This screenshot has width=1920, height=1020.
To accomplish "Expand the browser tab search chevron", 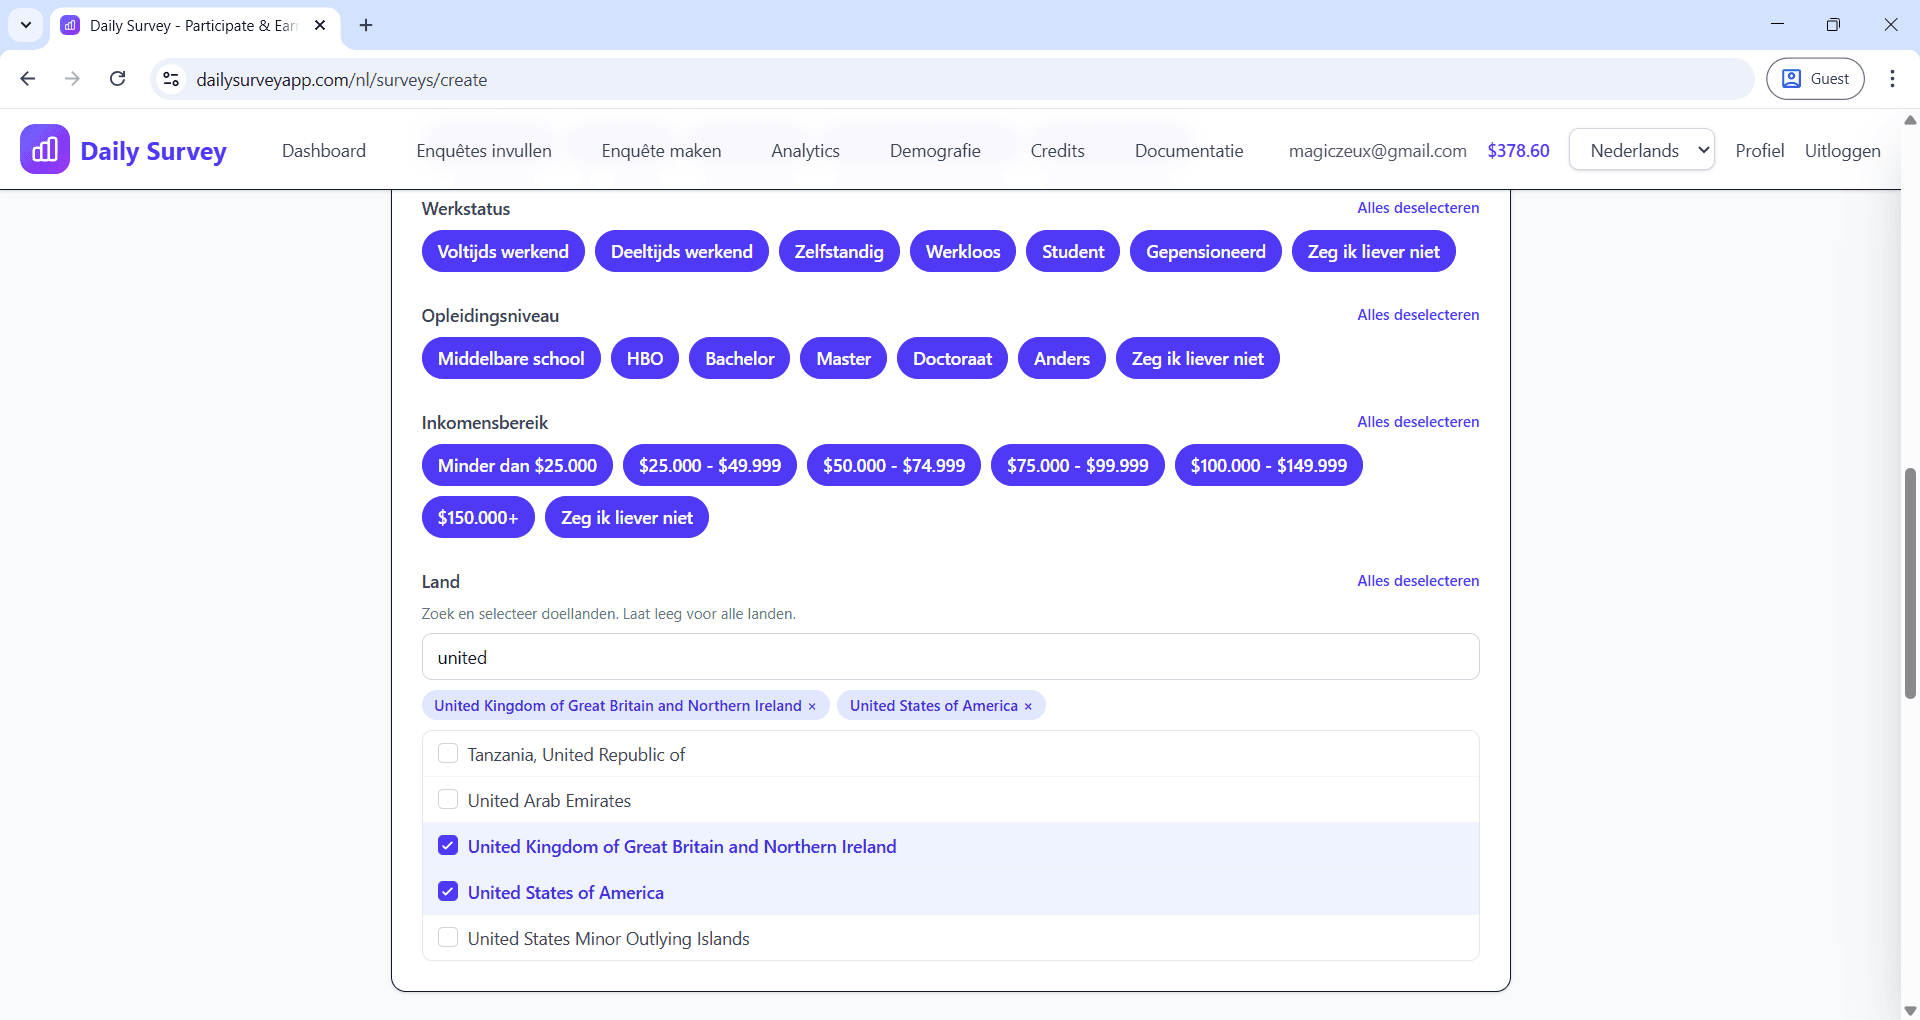I will coord(26,25).
